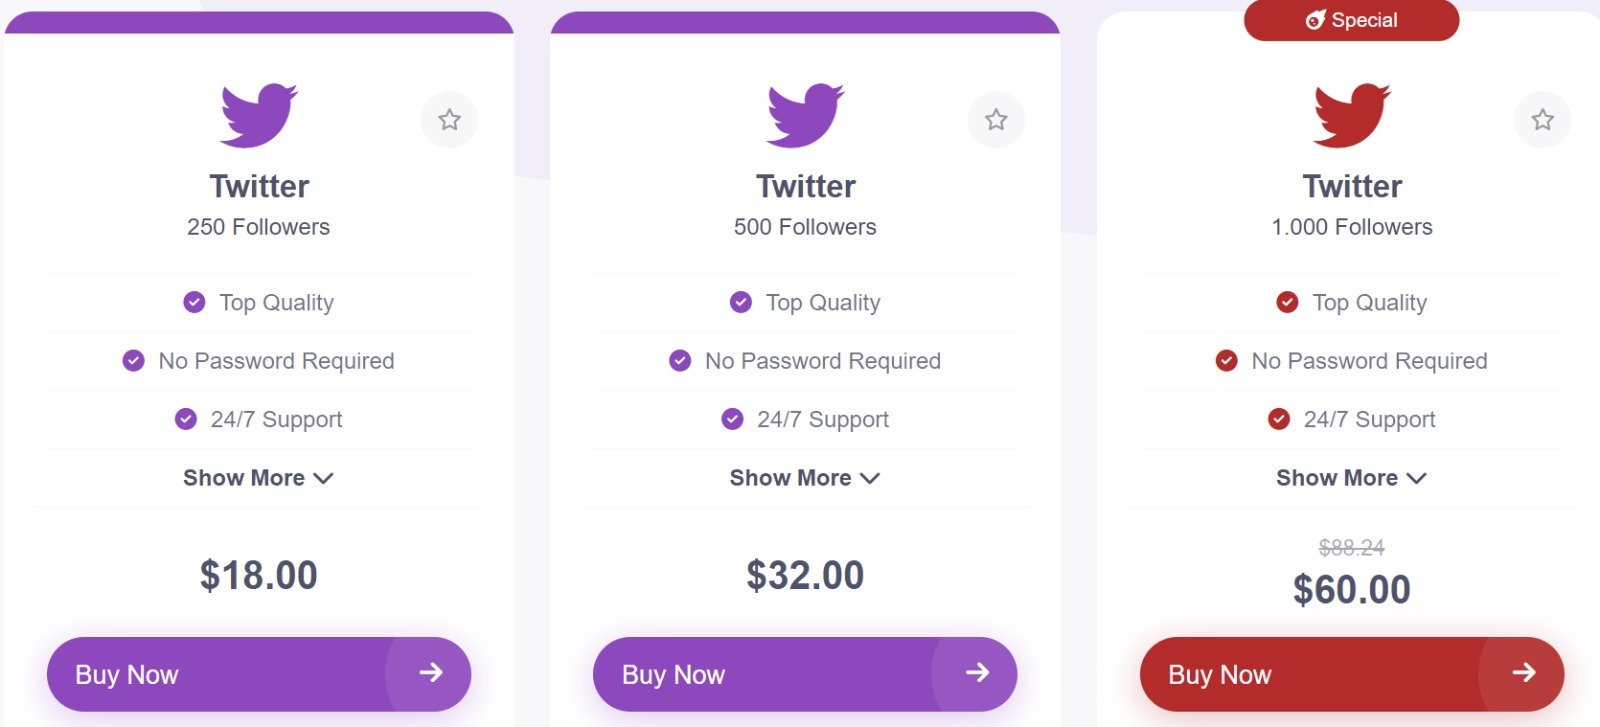
Task: Select Twitter title on 500 Followers card
Action: coord(806,186)
